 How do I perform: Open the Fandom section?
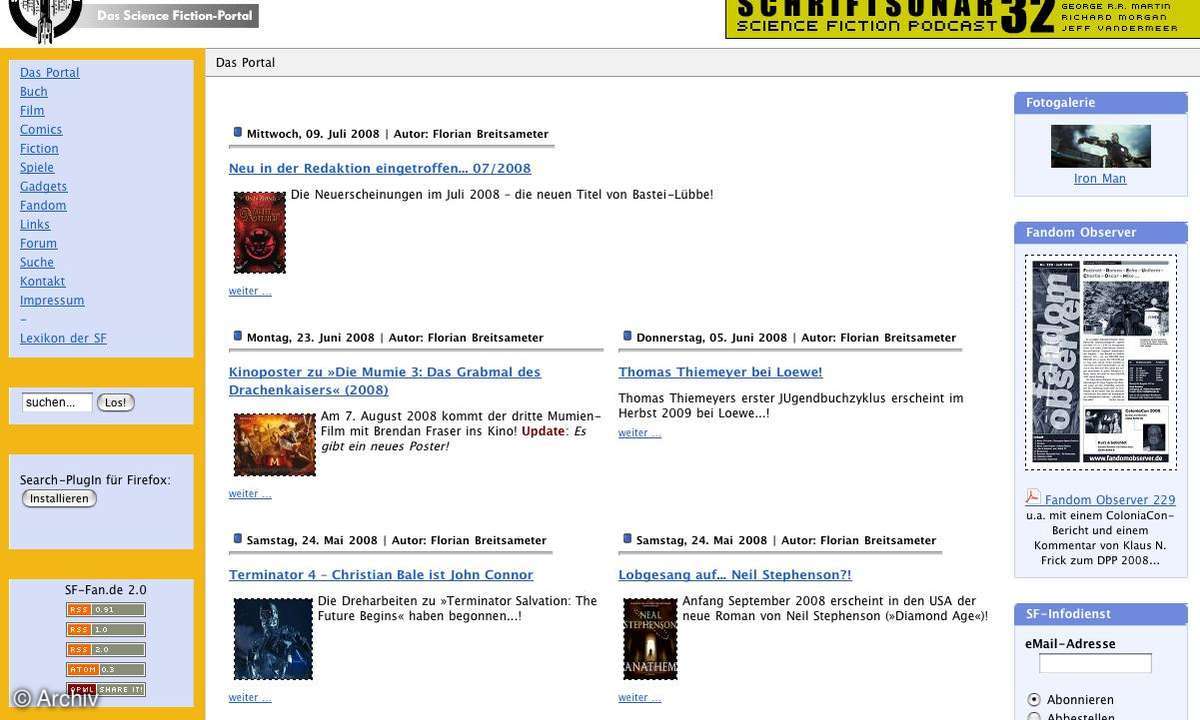[43, 206]
